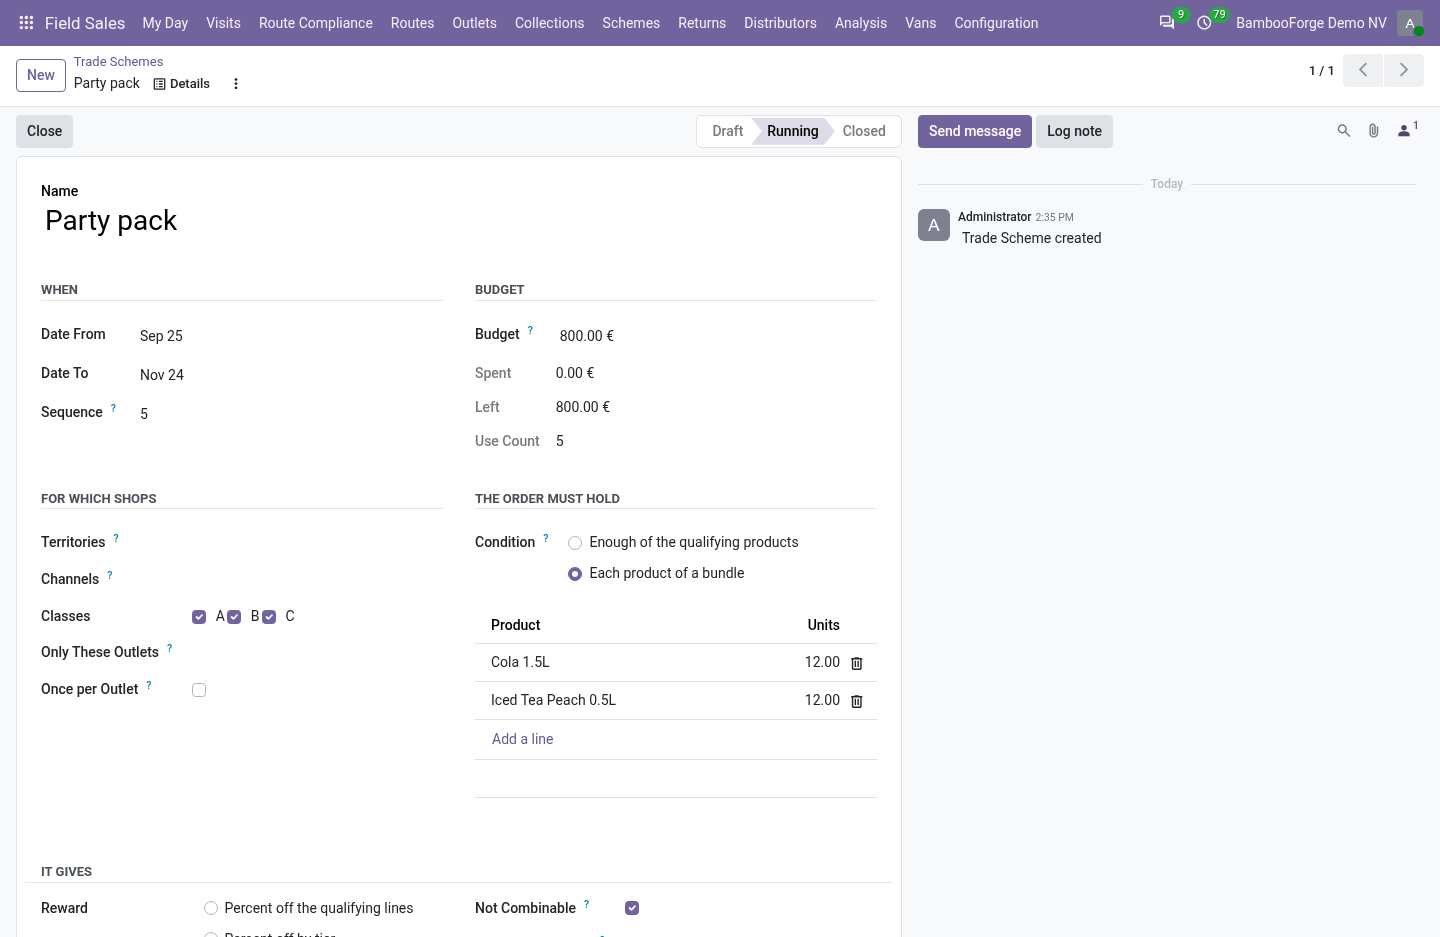
Task: Open the conversations icon with 9 badge
Action: pyautogui.click(x=1167, y=22)
